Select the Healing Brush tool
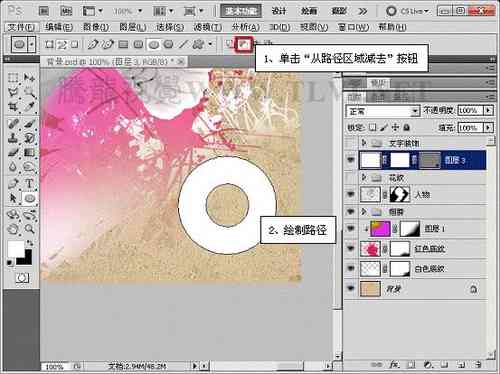The image size is (500, 374). click(x=13, y=124)
